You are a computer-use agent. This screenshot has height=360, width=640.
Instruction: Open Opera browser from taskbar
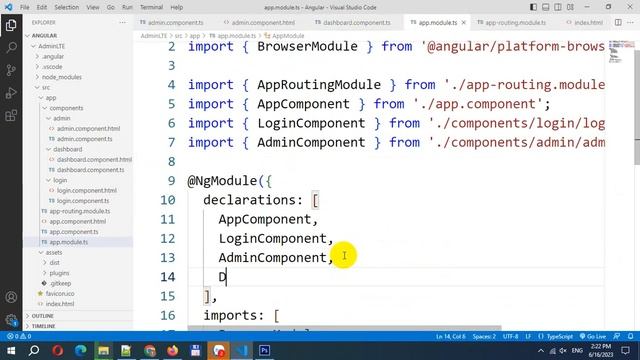click(x=58, y=351)
